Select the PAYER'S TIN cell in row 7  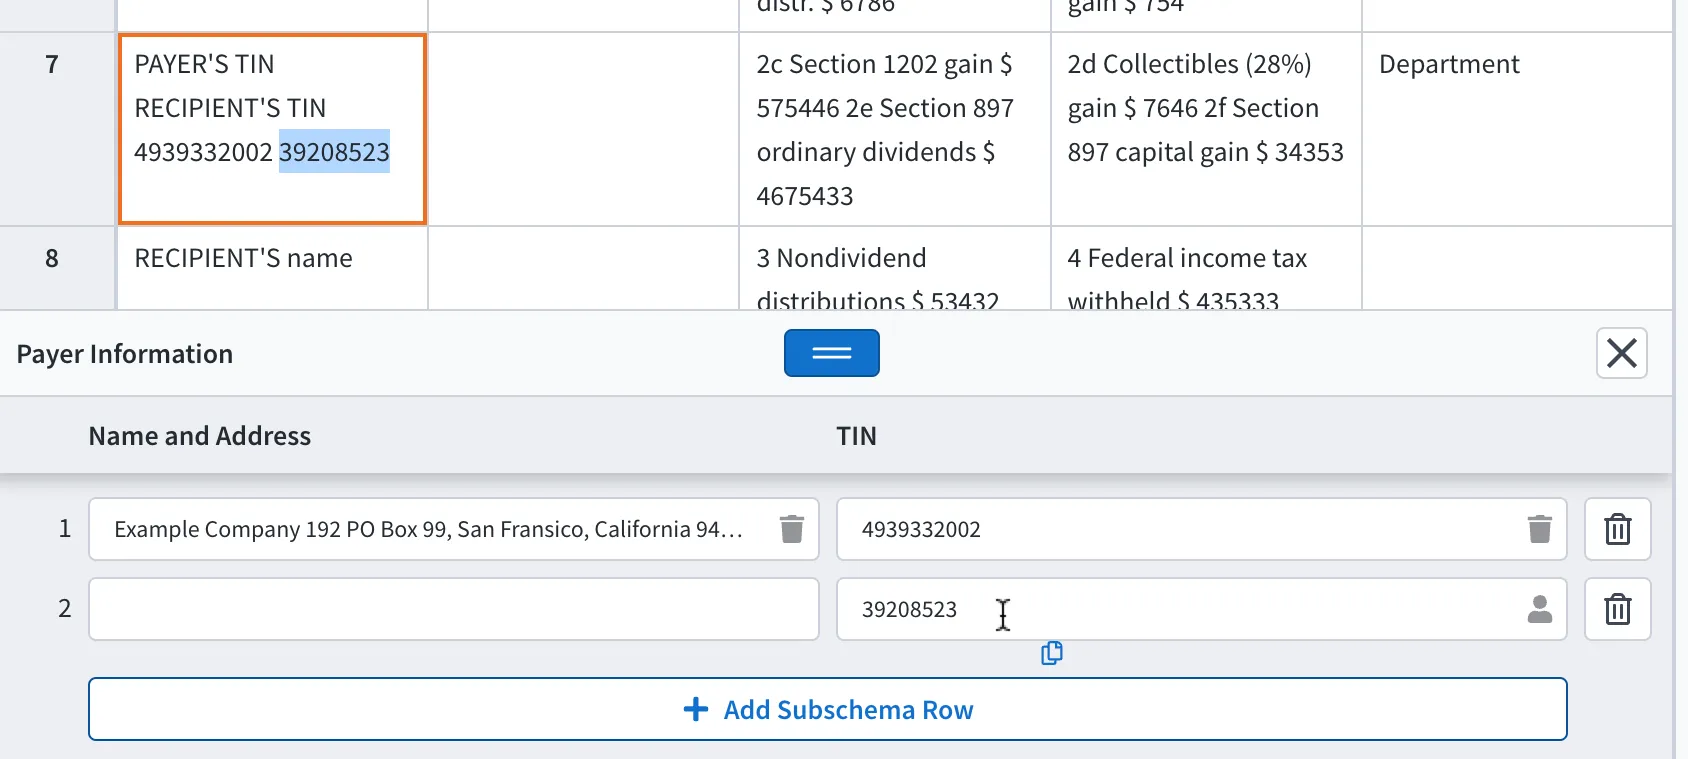click(x=272, y=129)
